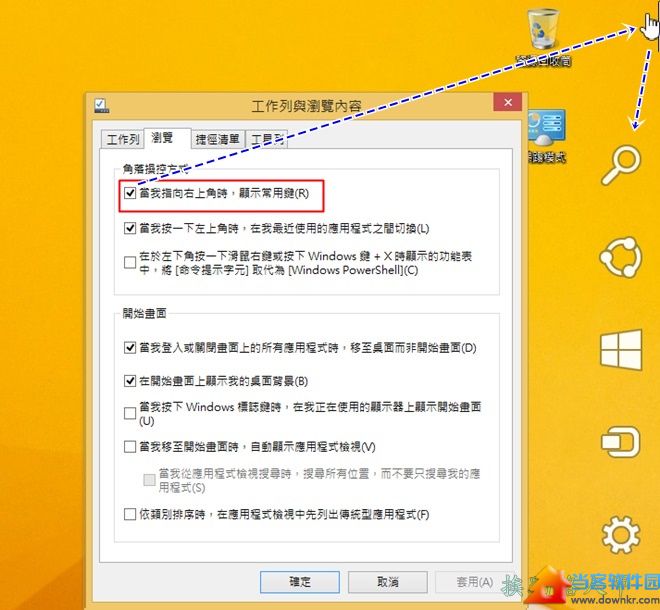660x610 pixels.
Task: Select the Recycle Bin desktop icon
Action: [x=543, y=37]
